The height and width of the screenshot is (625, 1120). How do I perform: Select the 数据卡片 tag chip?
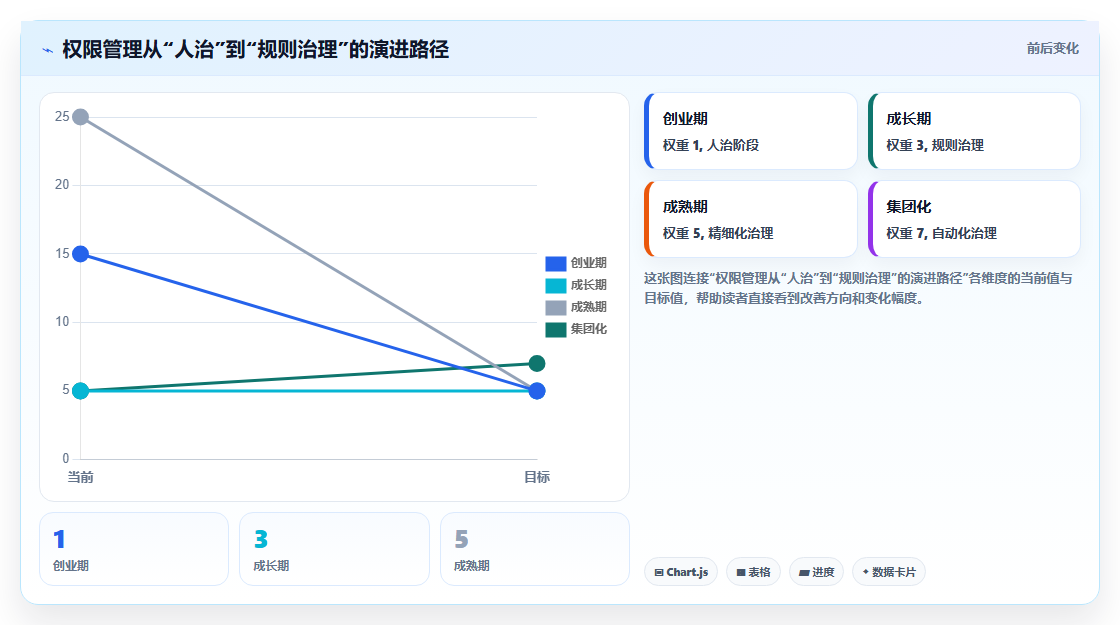[x=889, y=572]
